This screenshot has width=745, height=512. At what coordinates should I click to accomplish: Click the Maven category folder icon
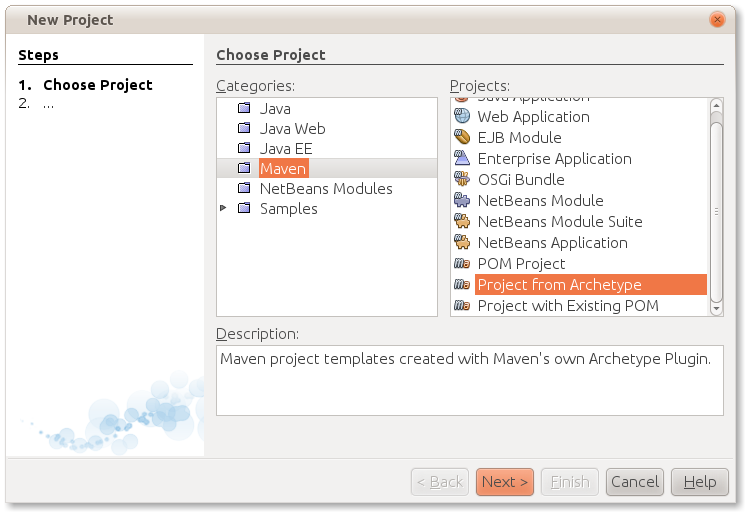pyautogui.click(x=244, y=168)
